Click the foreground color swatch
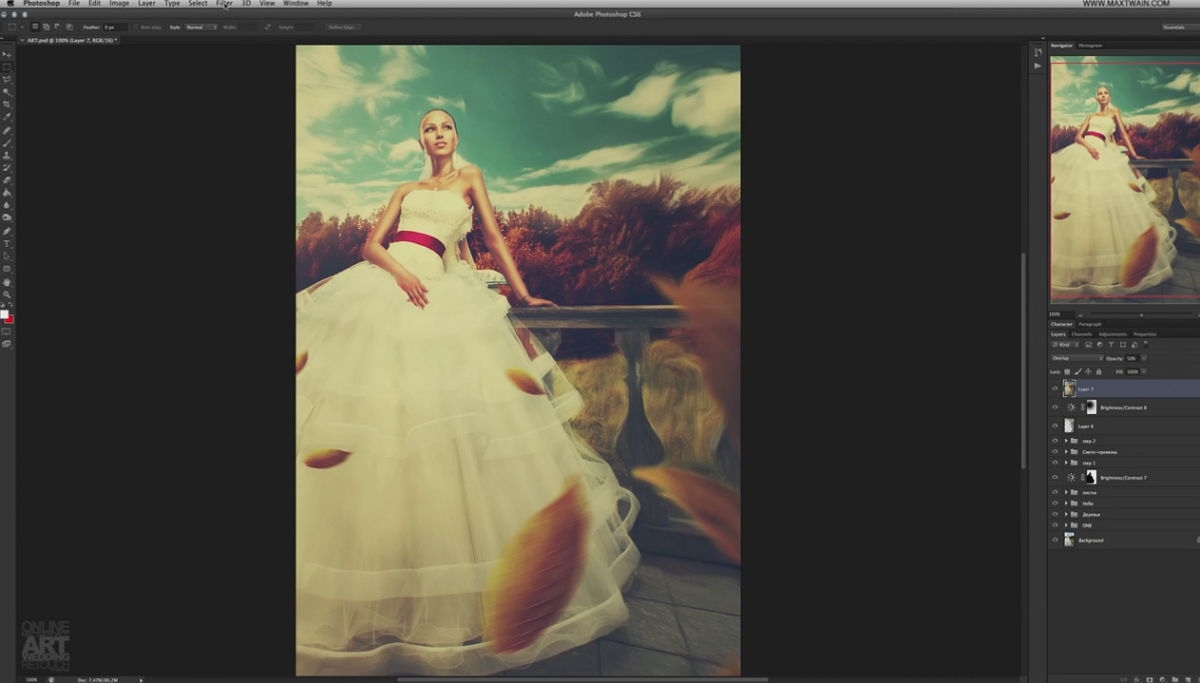This screenshot has height=683, width=1200. coord(4,314)
